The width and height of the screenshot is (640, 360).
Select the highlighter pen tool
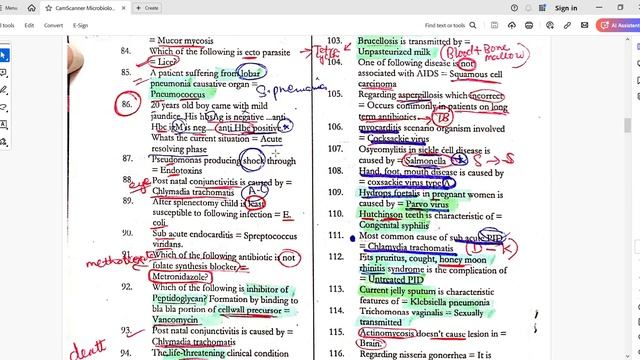pyautogui.click(x=4, y=90)
